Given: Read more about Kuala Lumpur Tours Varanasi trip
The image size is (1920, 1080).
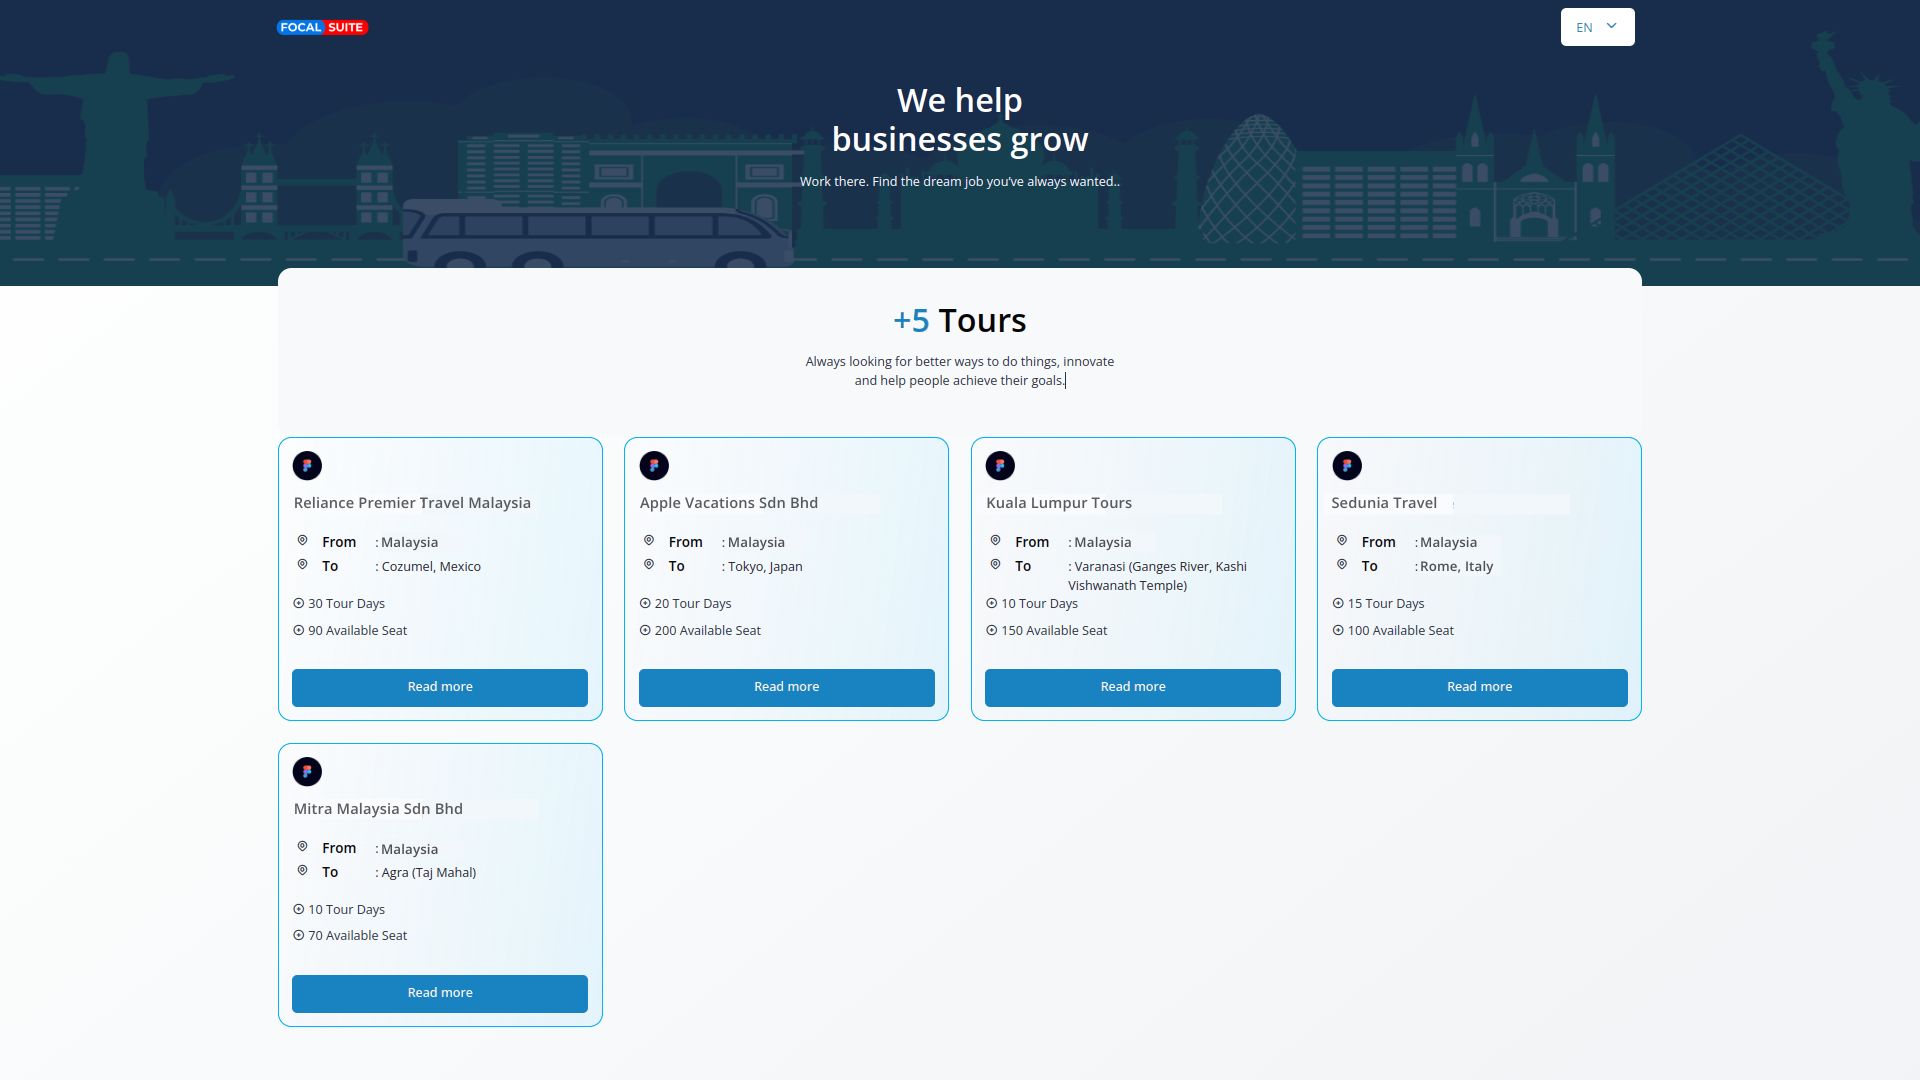Looking at the screenshot, I should pyautogui.click(x=1132, y=687).
